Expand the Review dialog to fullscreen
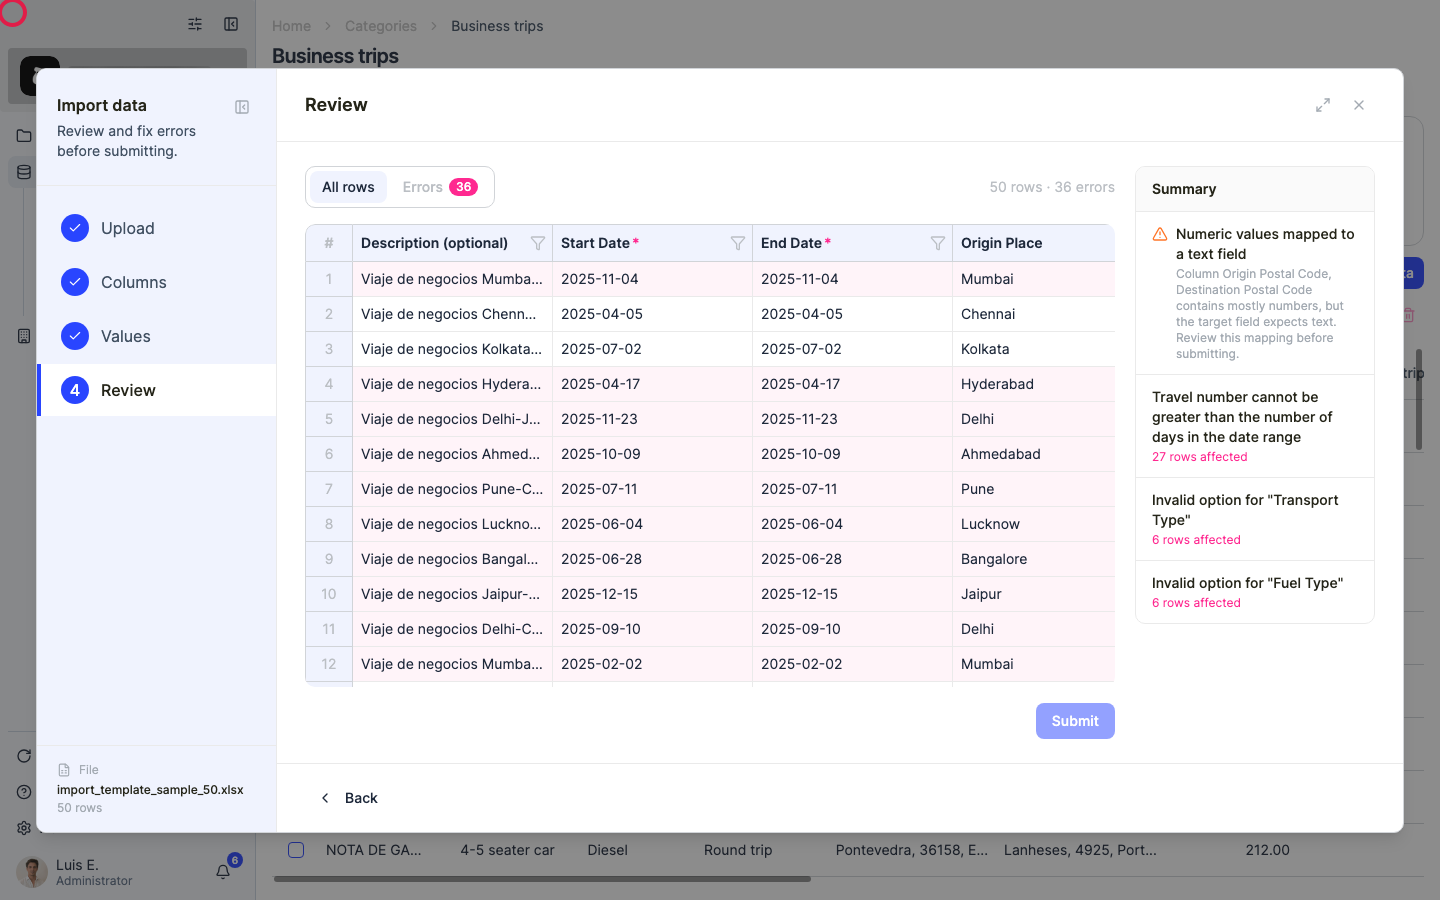This screenshot has width=1440, height=900. [x=1323, y=105]
